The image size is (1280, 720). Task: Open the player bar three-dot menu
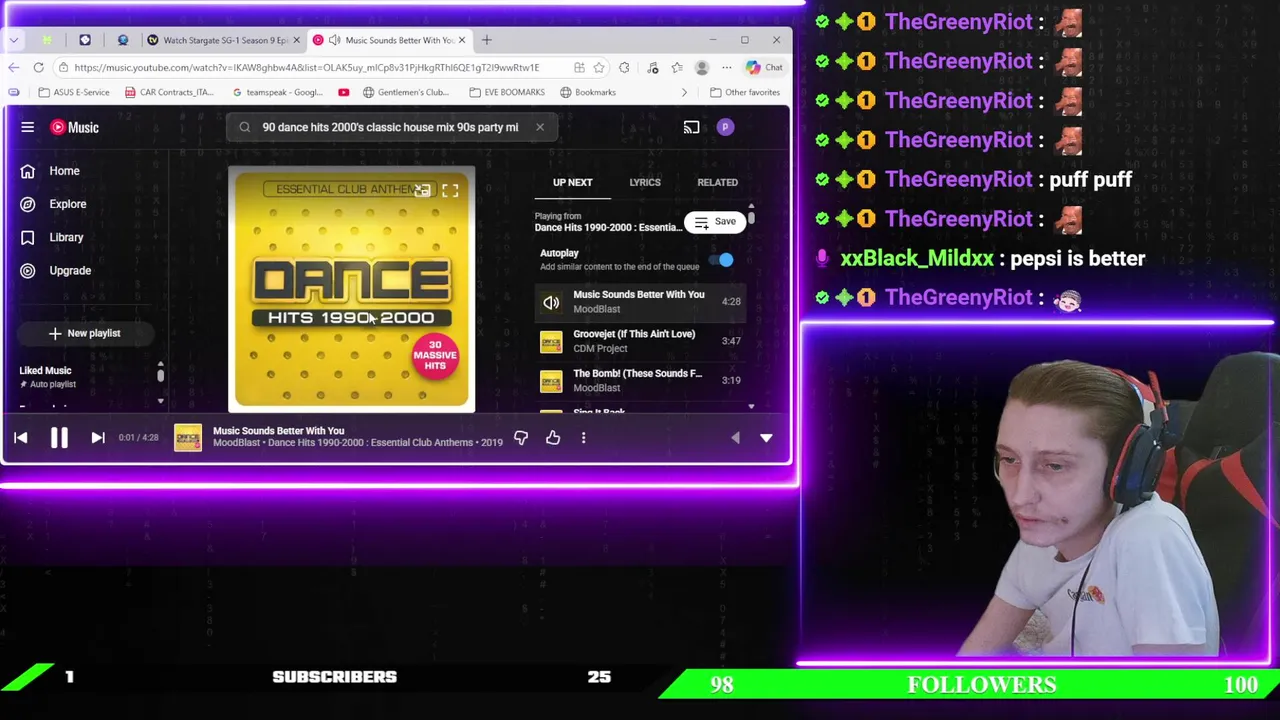point(583,438)
